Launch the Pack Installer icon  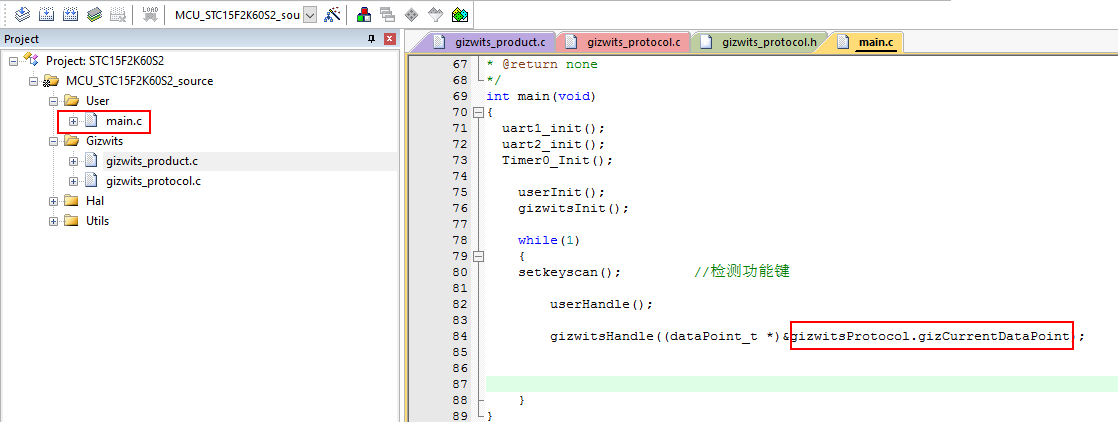click(459, 14)
